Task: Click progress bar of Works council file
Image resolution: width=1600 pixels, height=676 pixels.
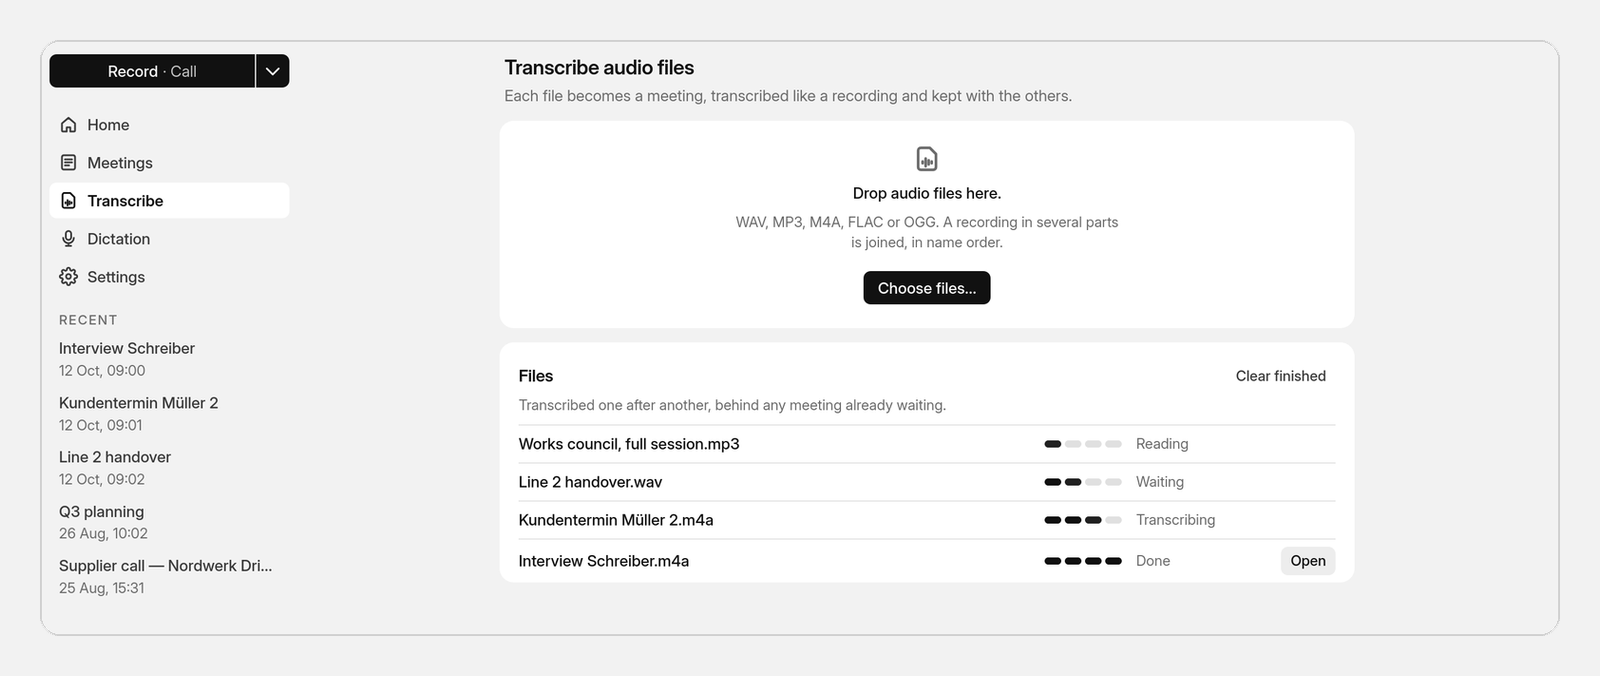Action: tap(1083, 444)
